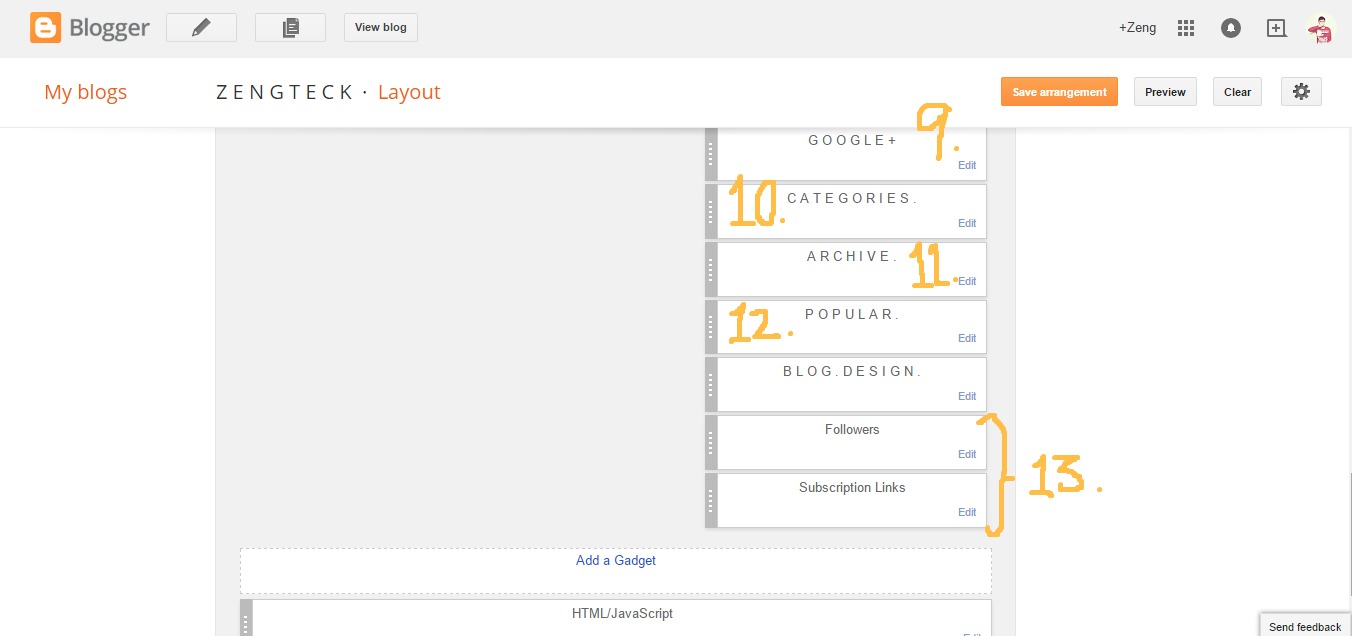Screen dimensions: 1352x636
Task: Edit the CATEGORIES gadget
Action: [967, 223]
